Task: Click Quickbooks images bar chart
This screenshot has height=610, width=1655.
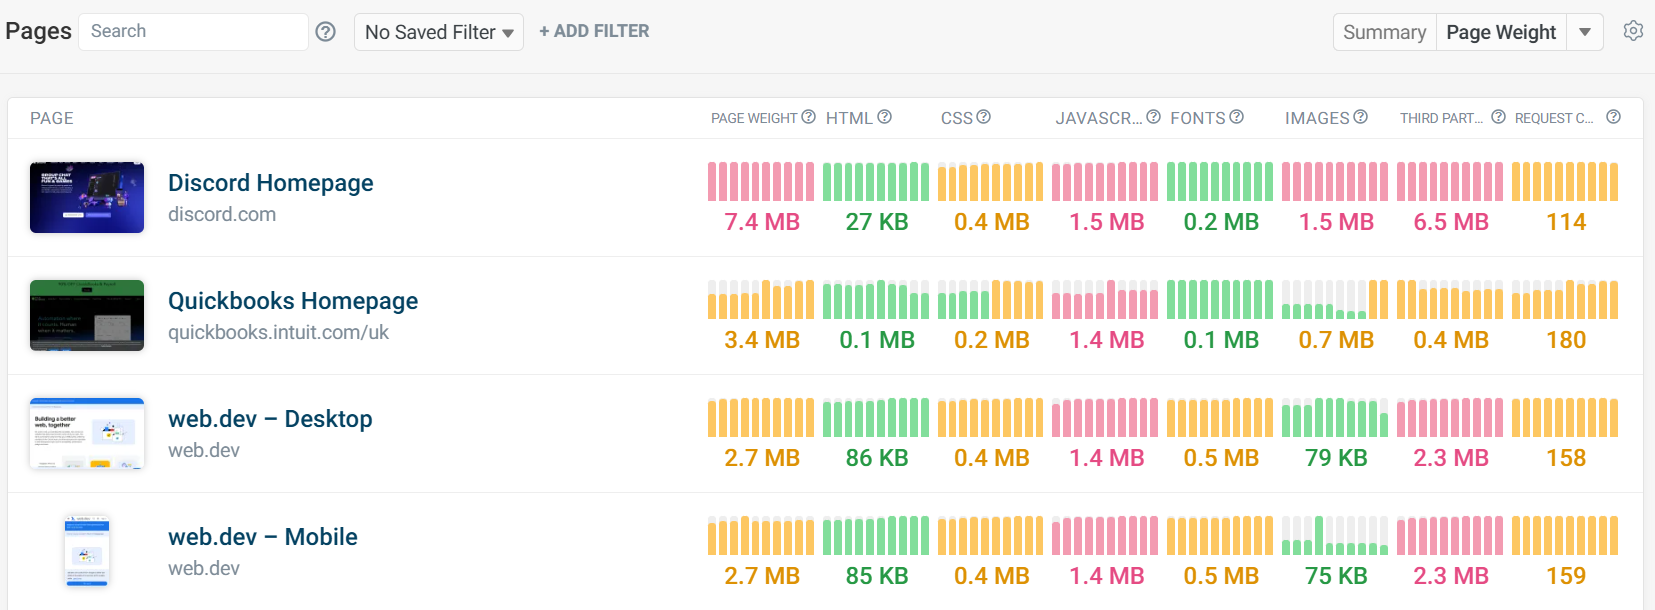Action: (x=1335, y=300)
